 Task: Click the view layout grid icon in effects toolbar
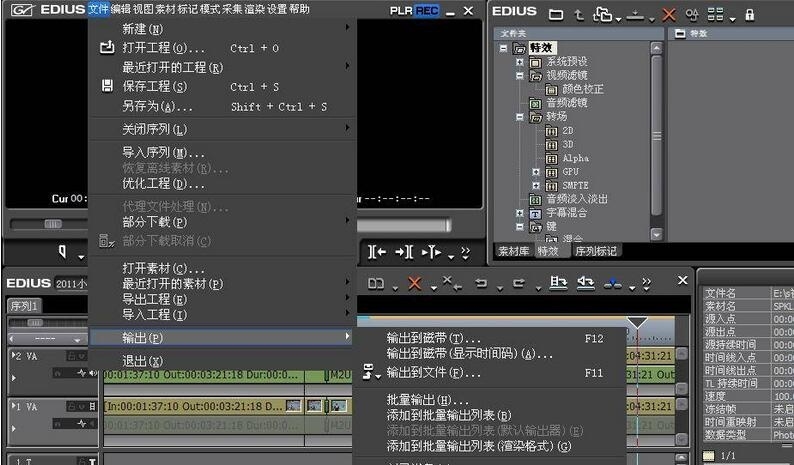715,15
